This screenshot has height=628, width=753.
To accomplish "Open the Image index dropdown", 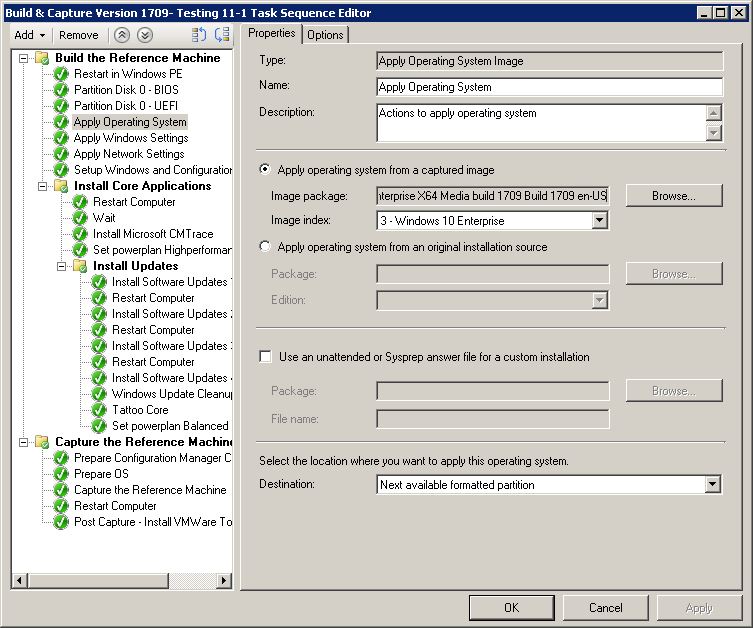I will pos(599,220).
